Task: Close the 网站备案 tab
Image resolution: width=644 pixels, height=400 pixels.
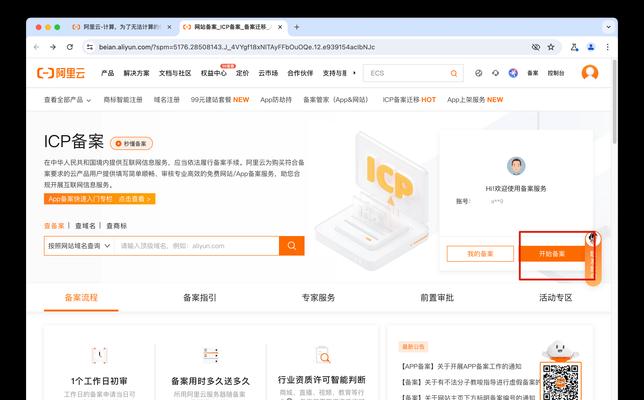Action: click(280, 27)
